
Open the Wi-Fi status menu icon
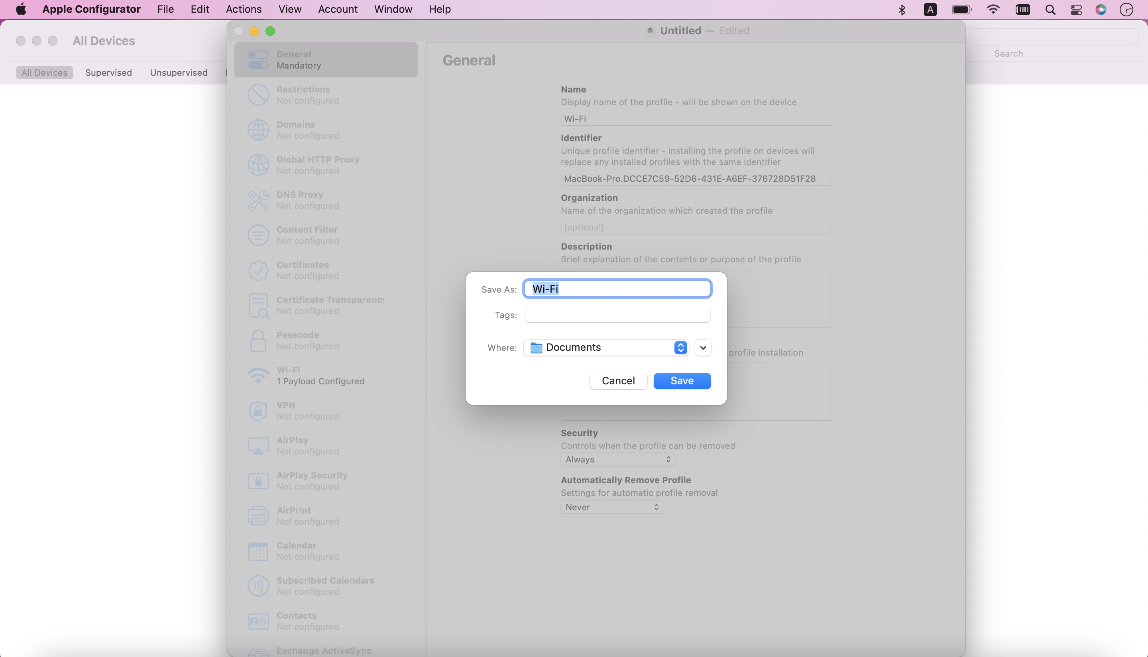coord(993,10)
